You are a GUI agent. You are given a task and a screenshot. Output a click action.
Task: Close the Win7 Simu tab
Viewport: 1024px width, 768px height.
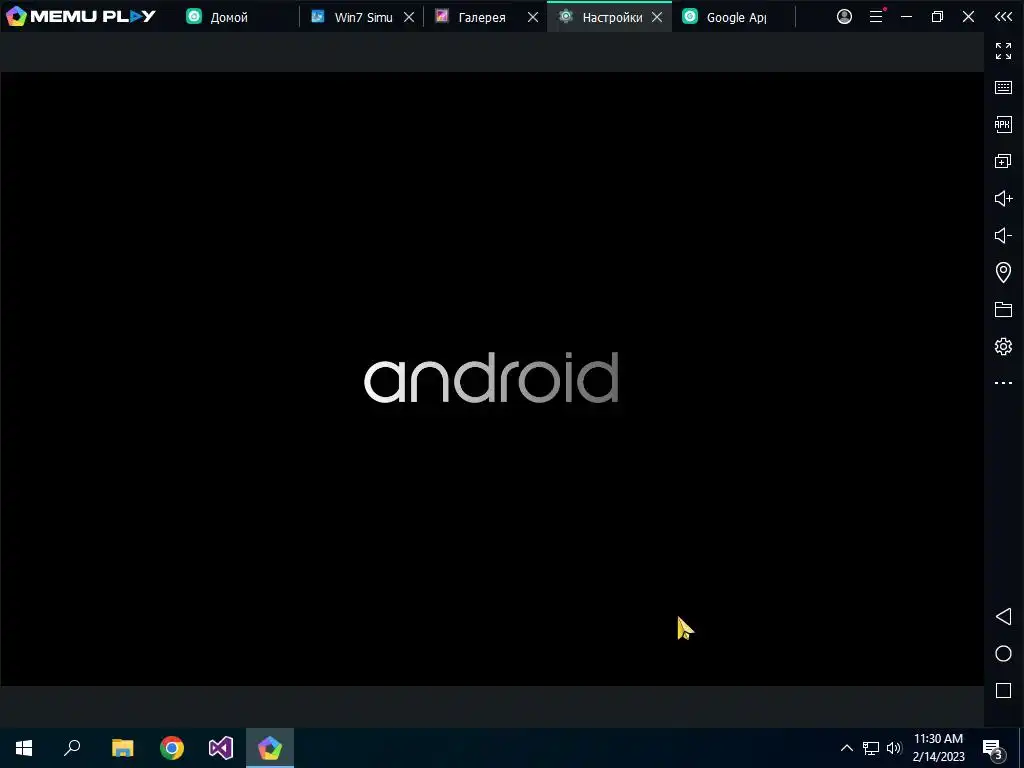[409, 18]
